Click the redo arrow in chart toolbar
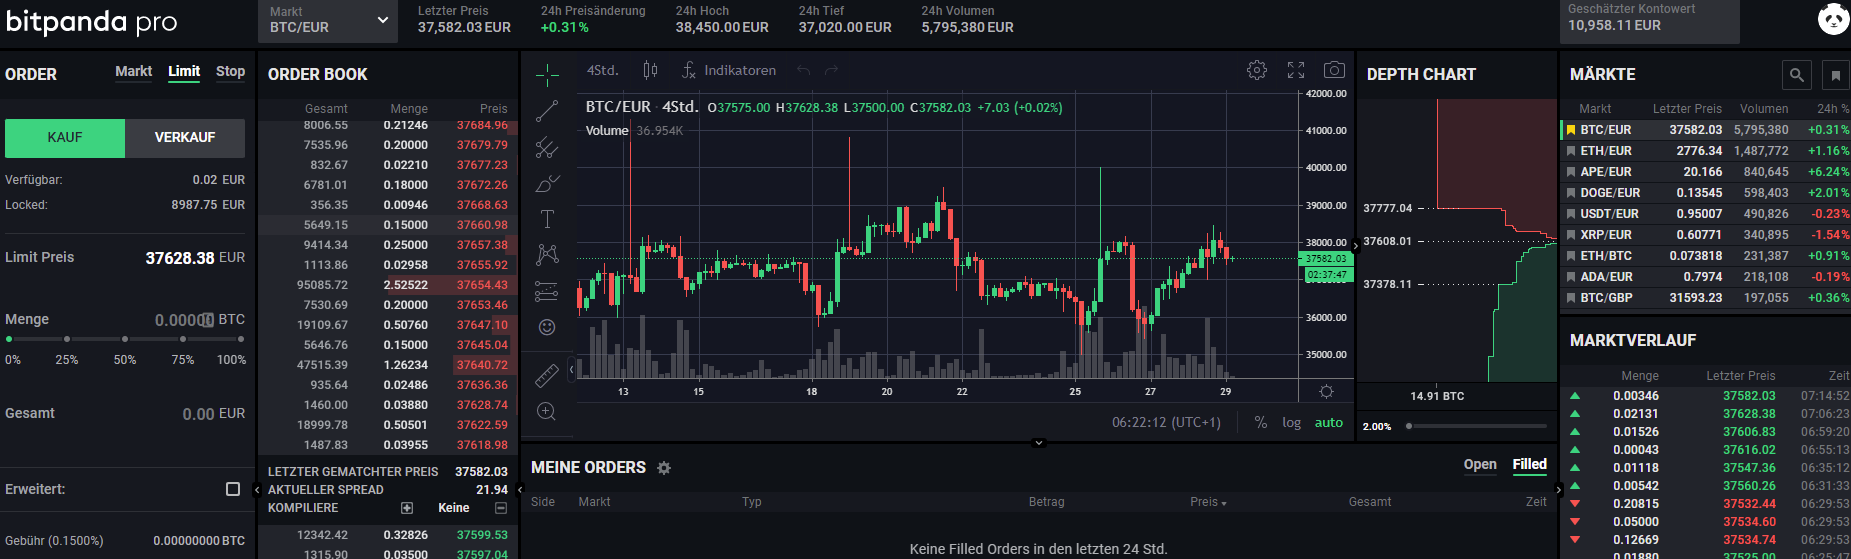The image size is (1851, 559). 831,70
